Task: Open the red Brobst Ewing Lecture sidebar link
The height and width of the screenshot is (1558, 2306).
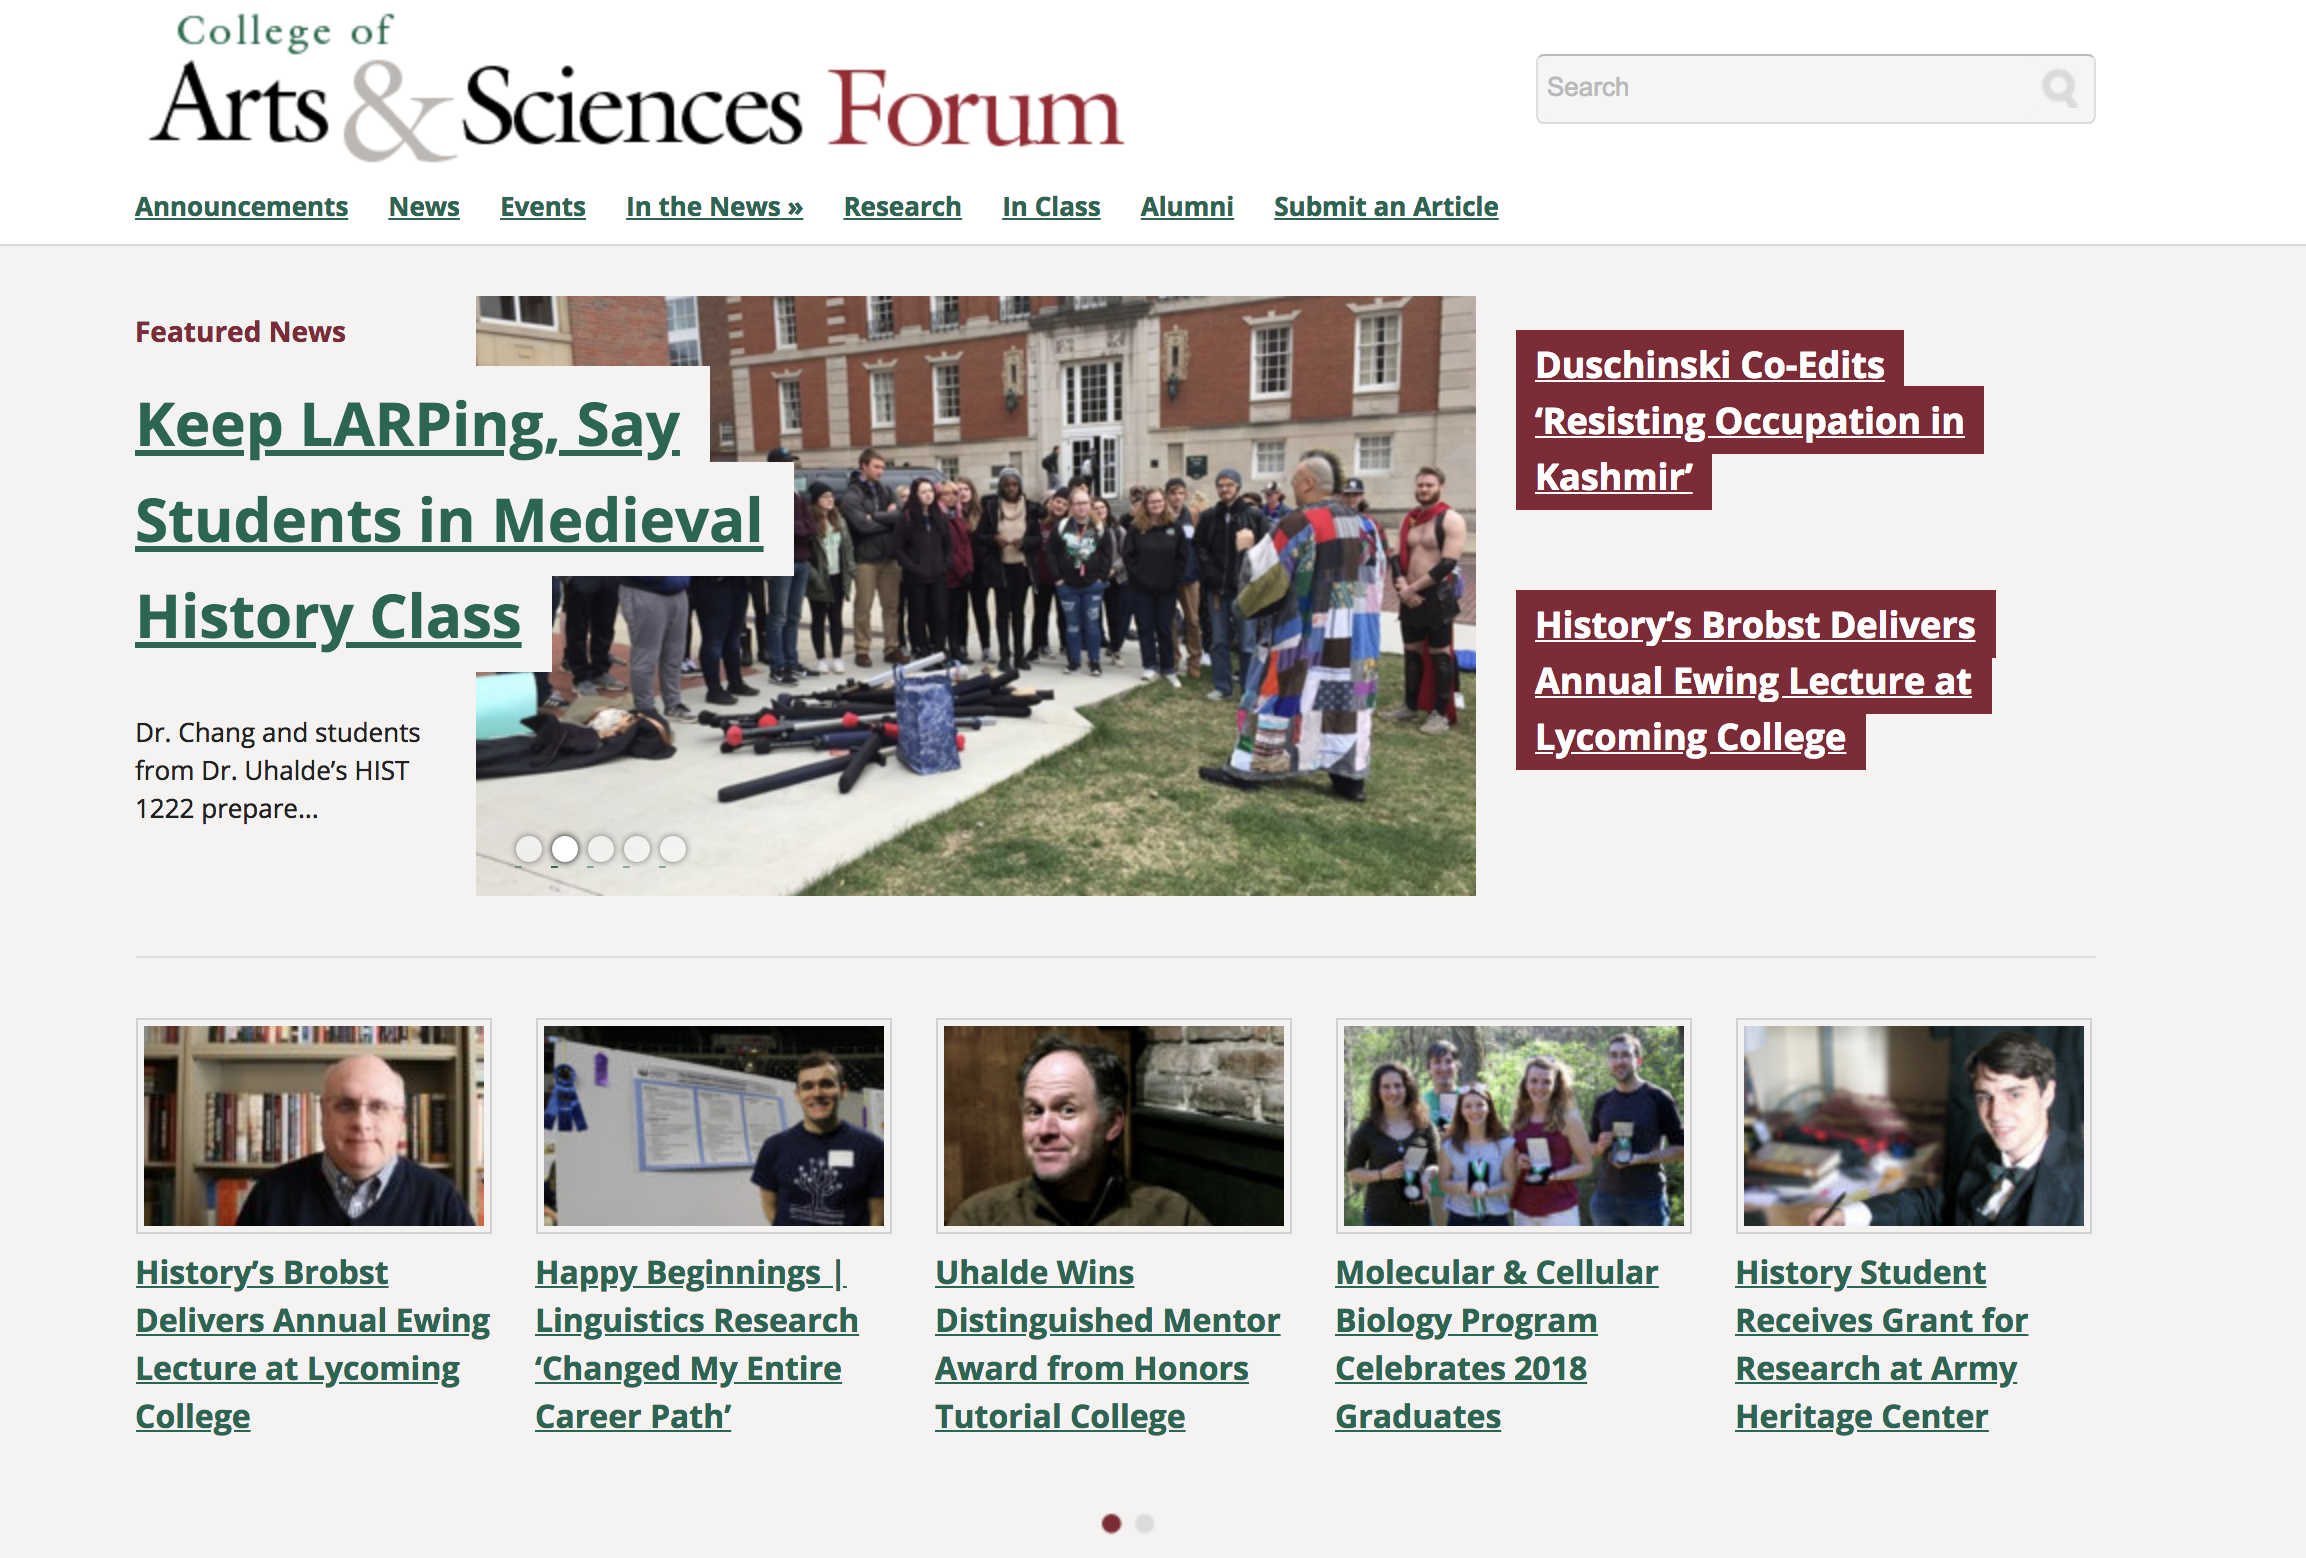Action: pos(1755,681)
